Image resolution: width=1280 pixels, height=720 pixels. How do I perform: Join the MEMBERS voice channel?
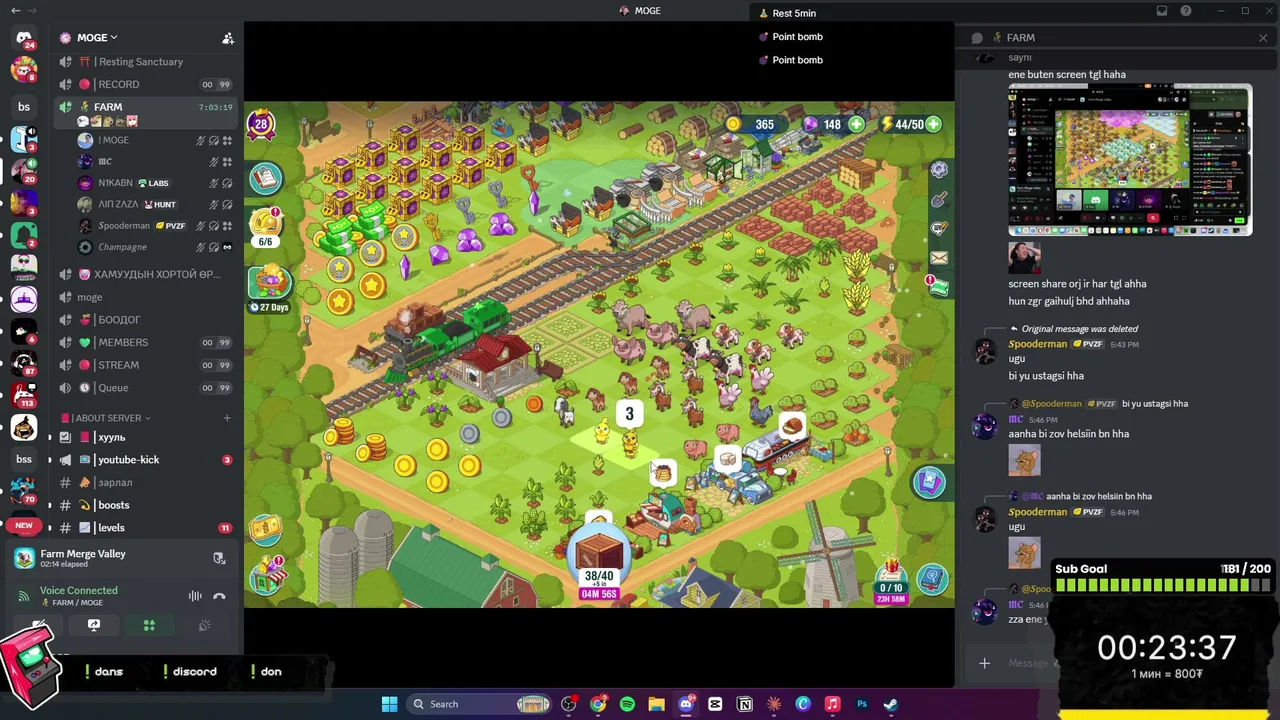[145, 343]
